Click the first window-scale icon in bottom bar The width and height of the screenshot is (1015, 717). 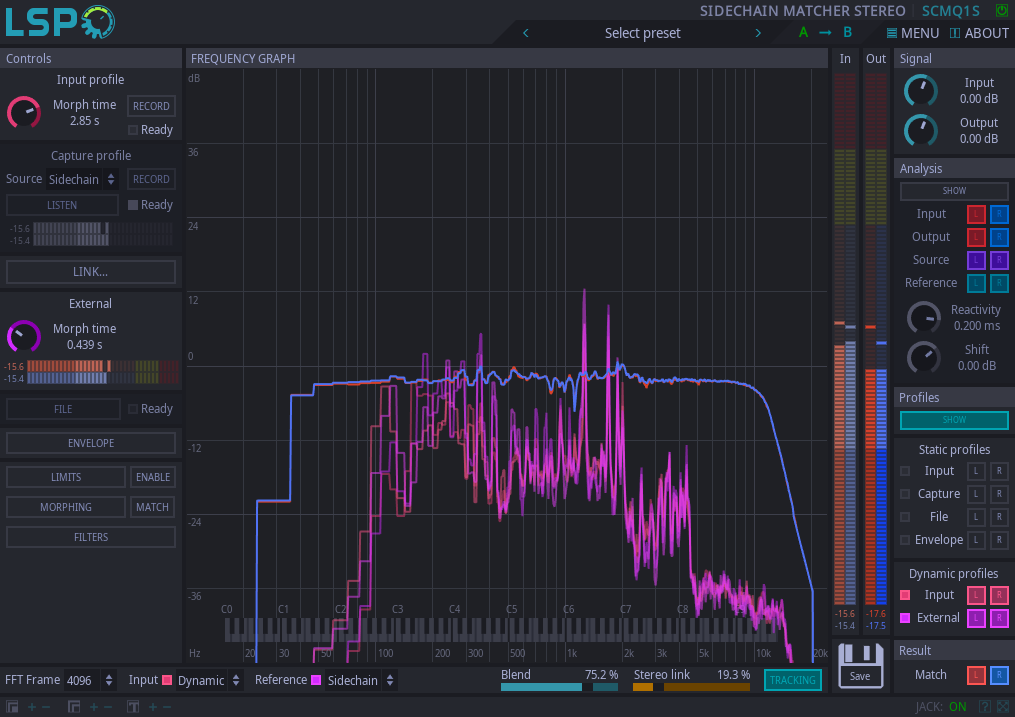(x=12, y=707)
